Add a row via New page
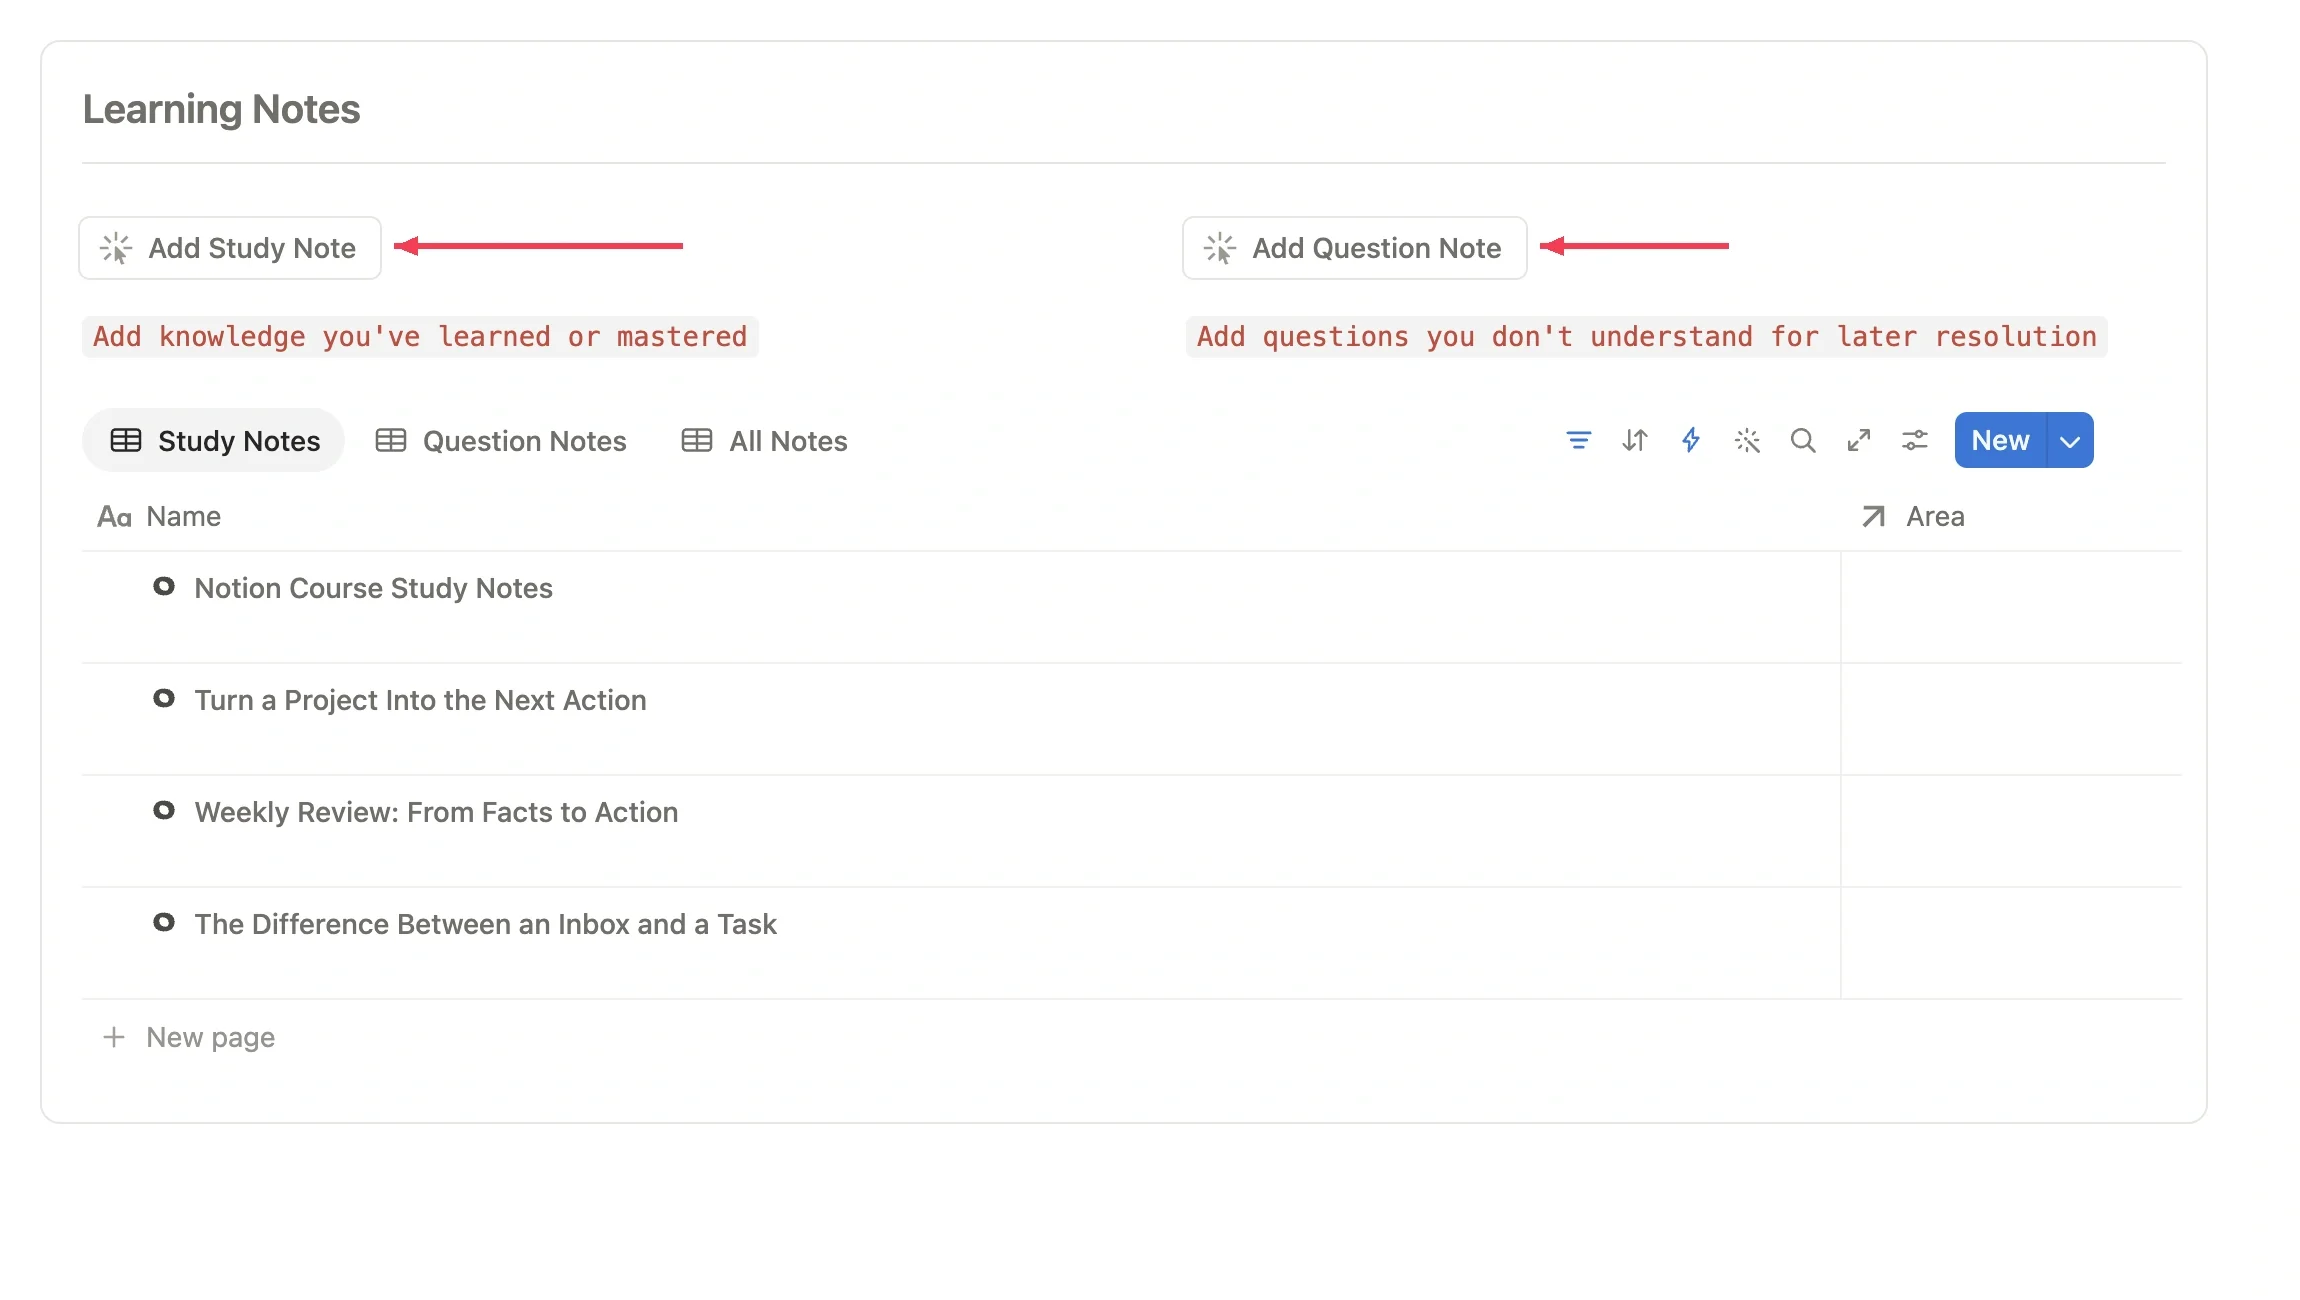 click(188, 1037)
